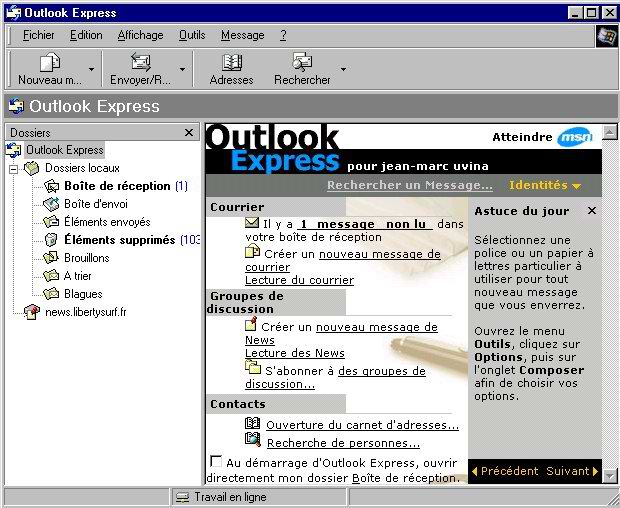Click the A trier folder icon
The image size is (620, 508).
click(x=51, y=276)
